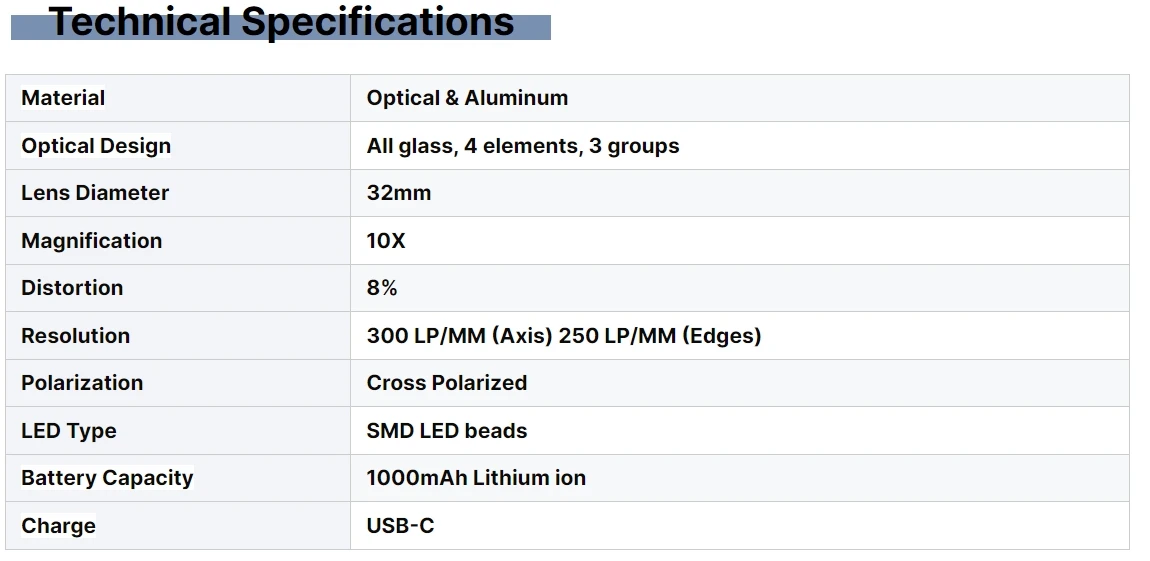Viewport: 1150px width, 561px height.
Task: Select the Magnification label
Action: [x=91, y=241]
